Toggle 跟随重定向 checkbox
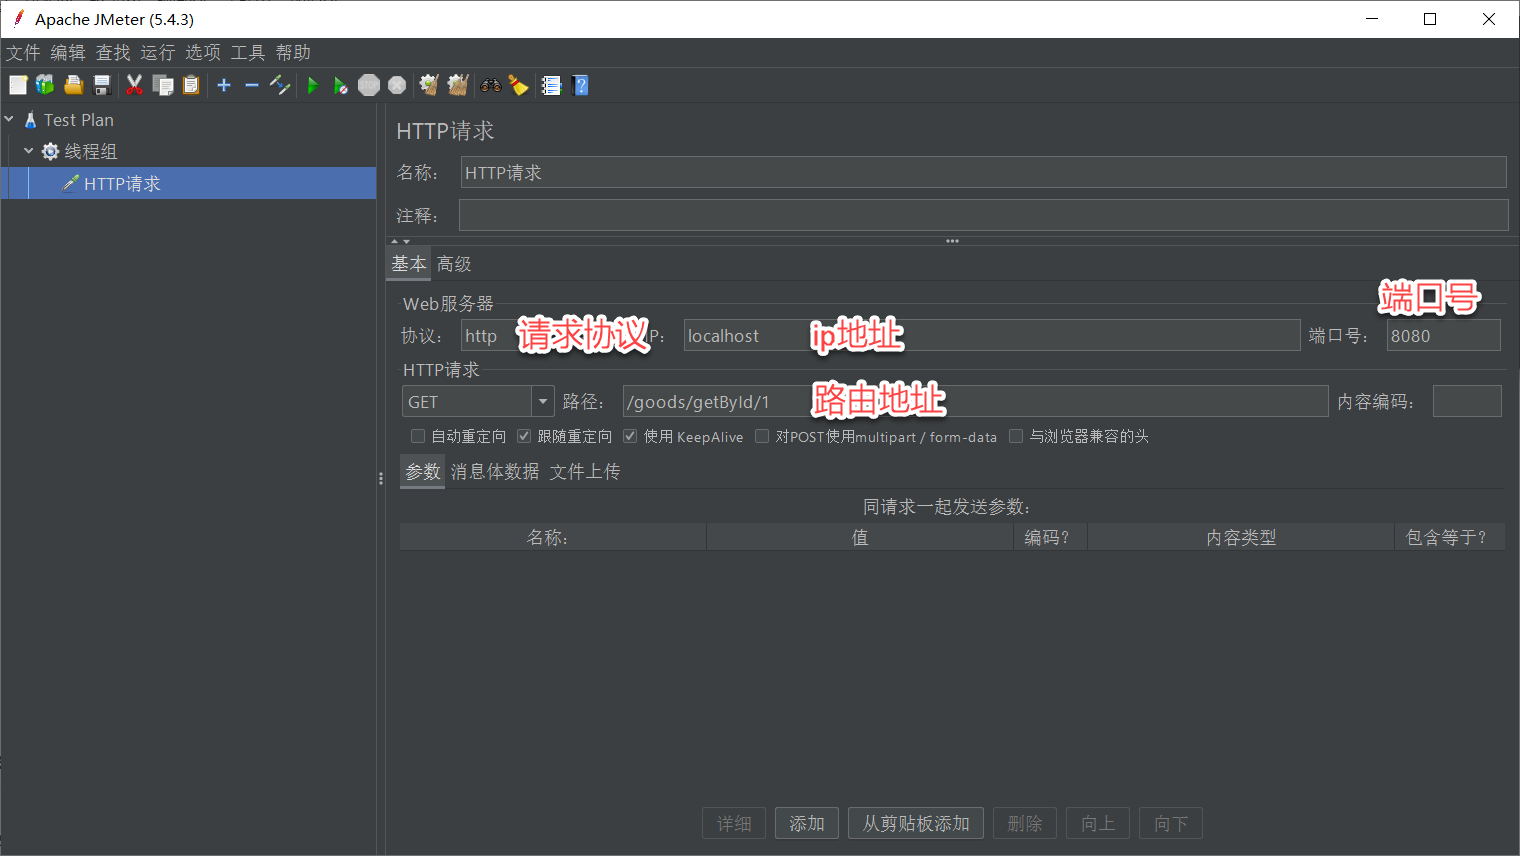Viewport: 1520px width, 856px height. click(524, 436)
